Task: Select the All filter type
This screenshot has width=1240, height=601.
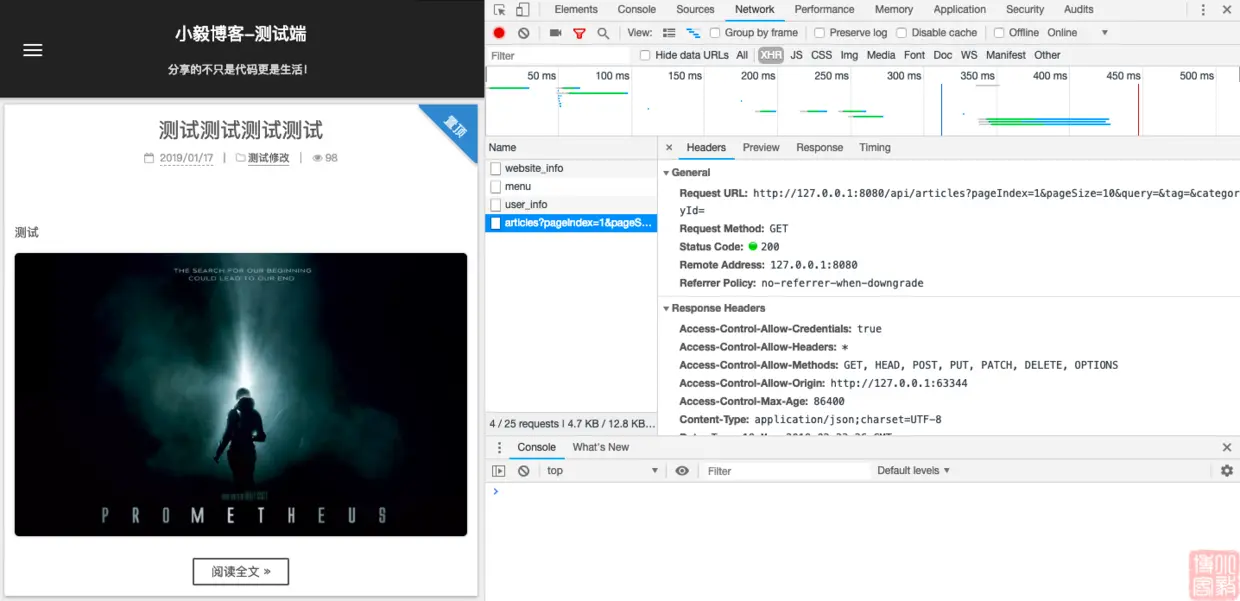Action: tap(742, 55)
